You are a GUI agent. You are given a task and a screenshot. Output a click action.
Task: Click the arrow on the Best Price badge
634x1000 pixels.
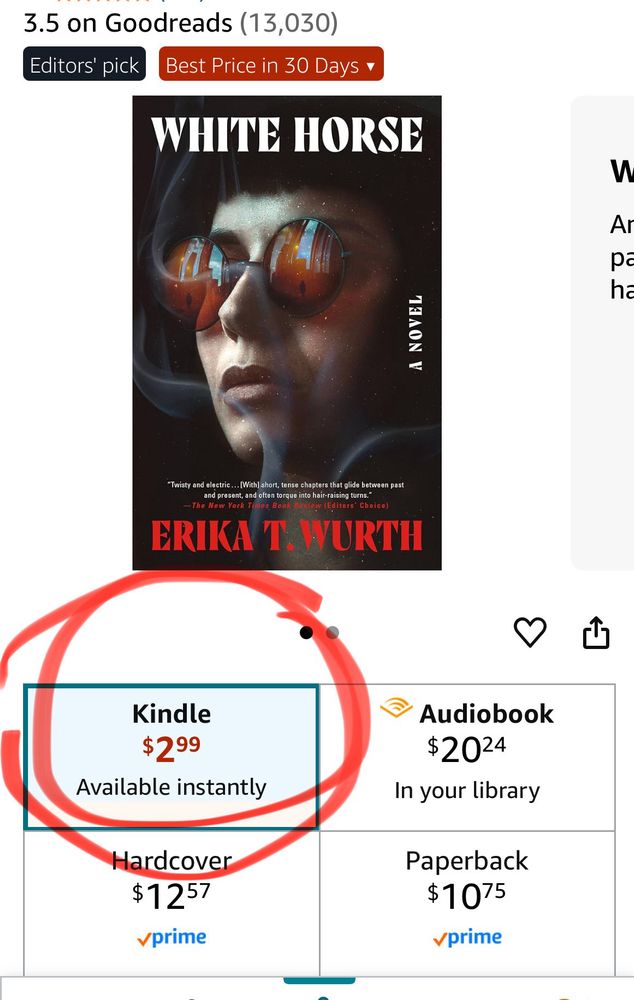pos(371,66)
